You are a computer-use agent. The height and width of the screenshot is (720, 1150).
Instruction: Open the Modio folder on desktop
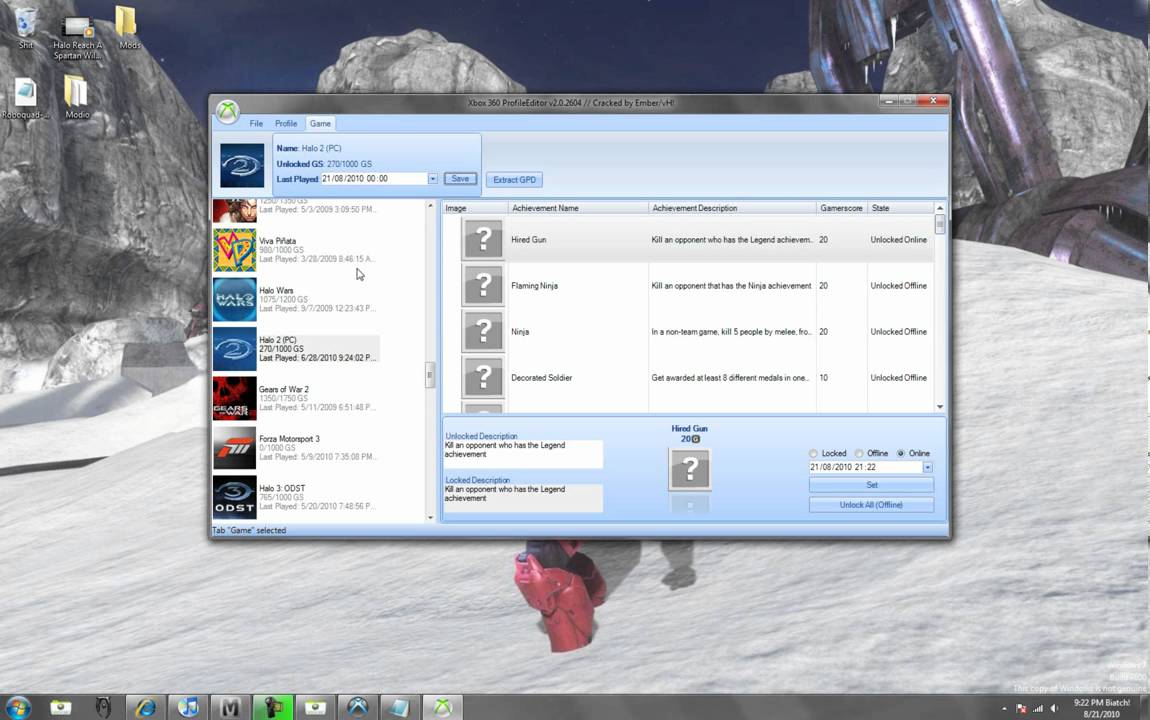point(76,92)
